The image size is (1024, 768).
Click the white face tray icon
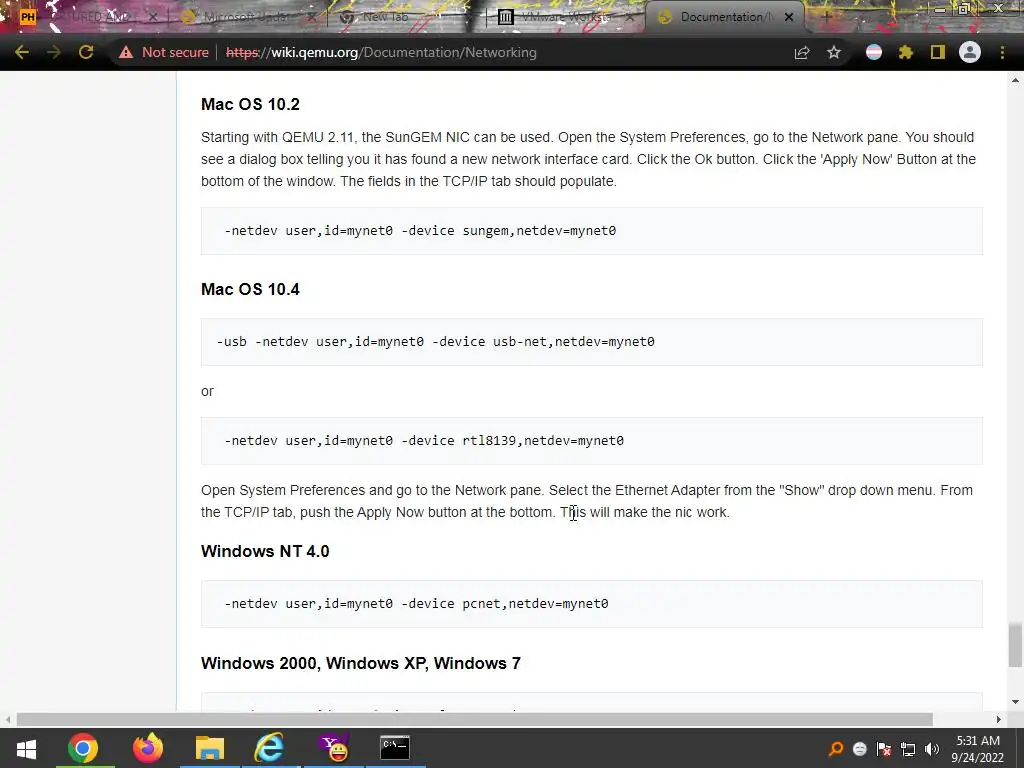[x=859, y=749]
